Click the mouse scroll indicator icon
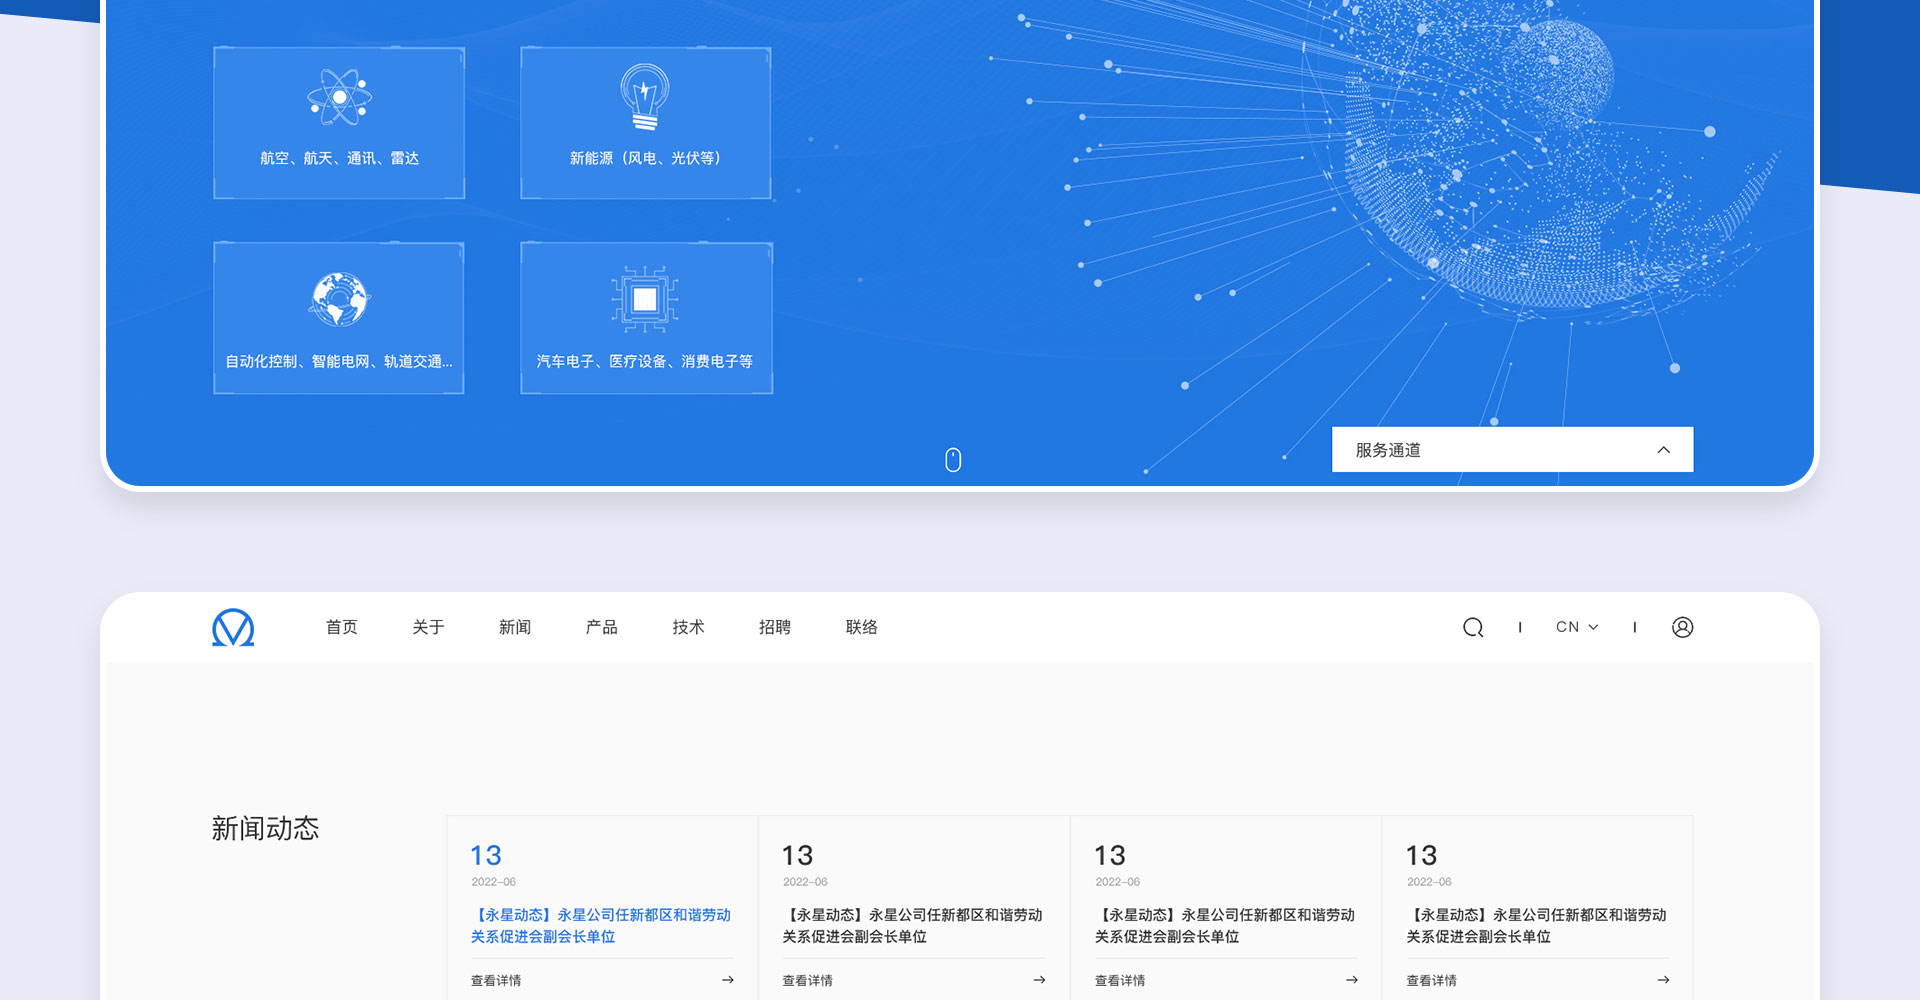 (953, 460)
